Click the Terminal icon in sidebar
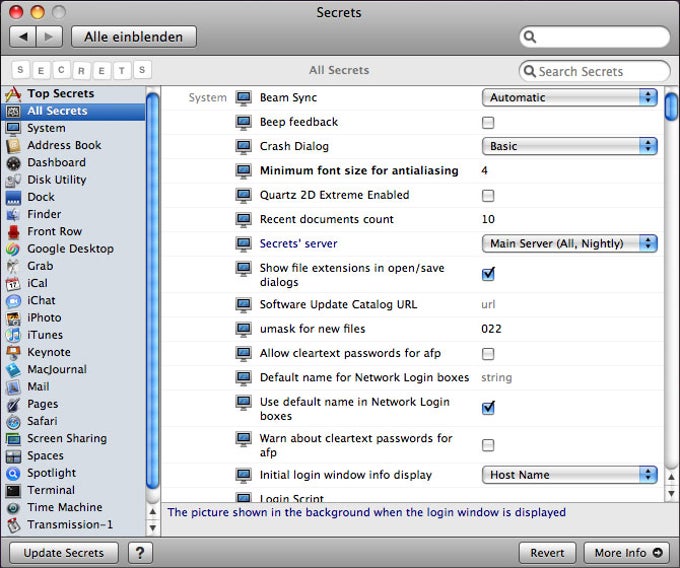The height and width of the screenshot is (568, 680). click(x=13, y=491)
